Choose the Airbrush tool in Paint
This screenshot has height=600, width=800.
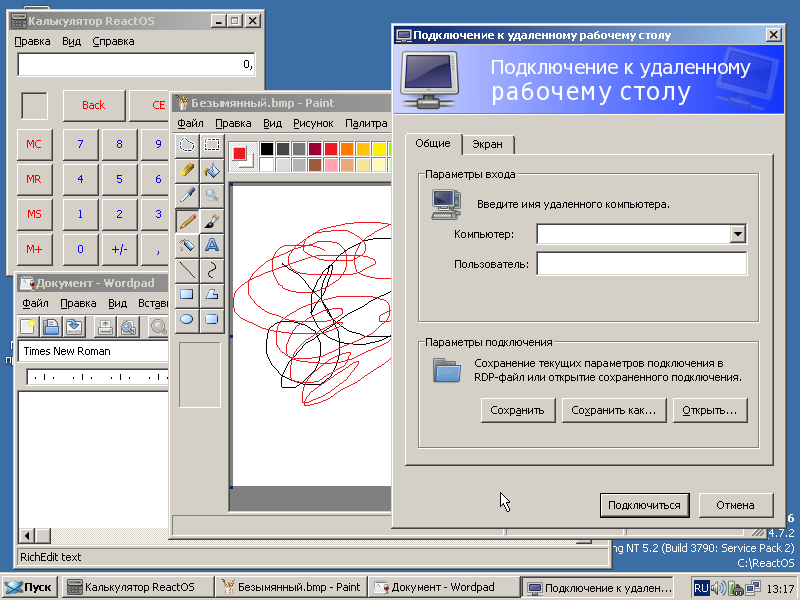tap(187, 245)
